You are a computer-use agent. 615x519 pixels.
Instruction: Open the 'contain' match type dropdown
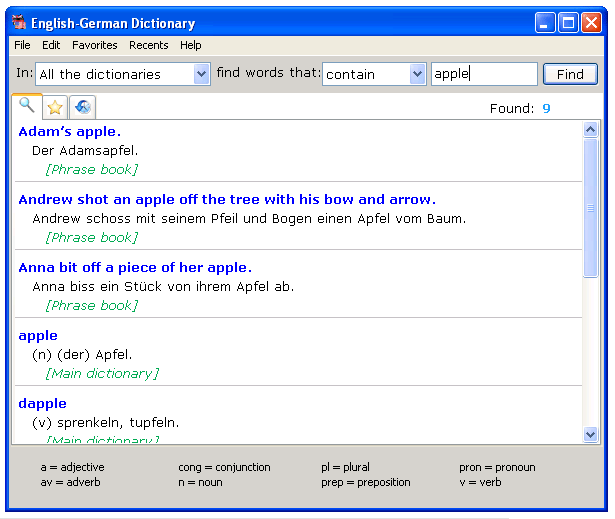417,74
